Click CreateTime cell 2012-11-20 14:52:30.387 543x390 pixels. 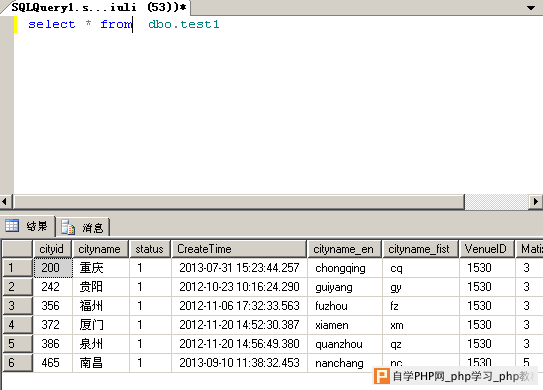(239, 325)
